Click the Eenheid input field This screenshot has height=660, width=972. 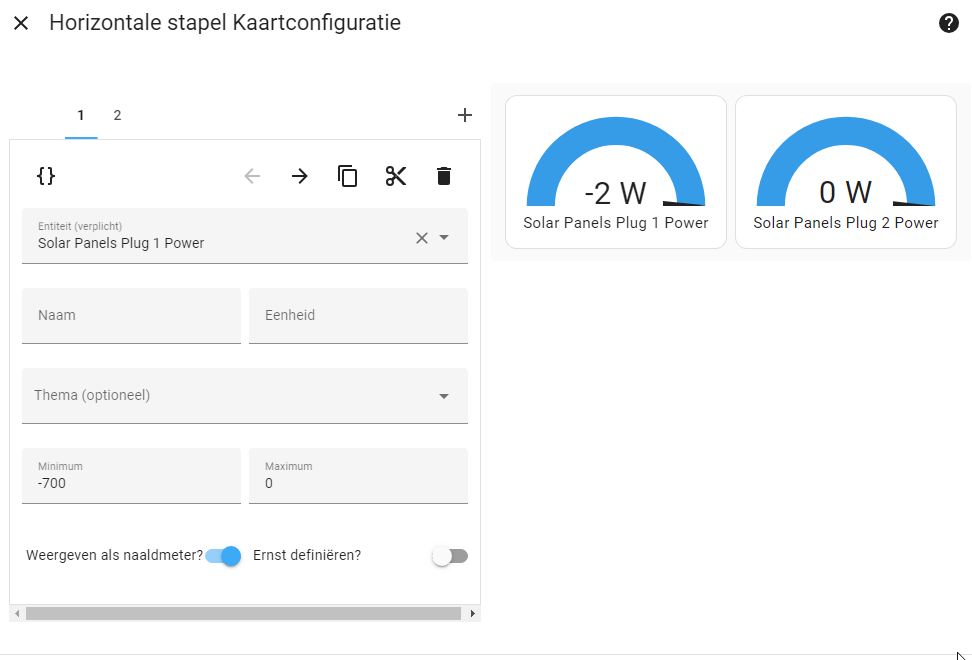click(x=358, y=316)
